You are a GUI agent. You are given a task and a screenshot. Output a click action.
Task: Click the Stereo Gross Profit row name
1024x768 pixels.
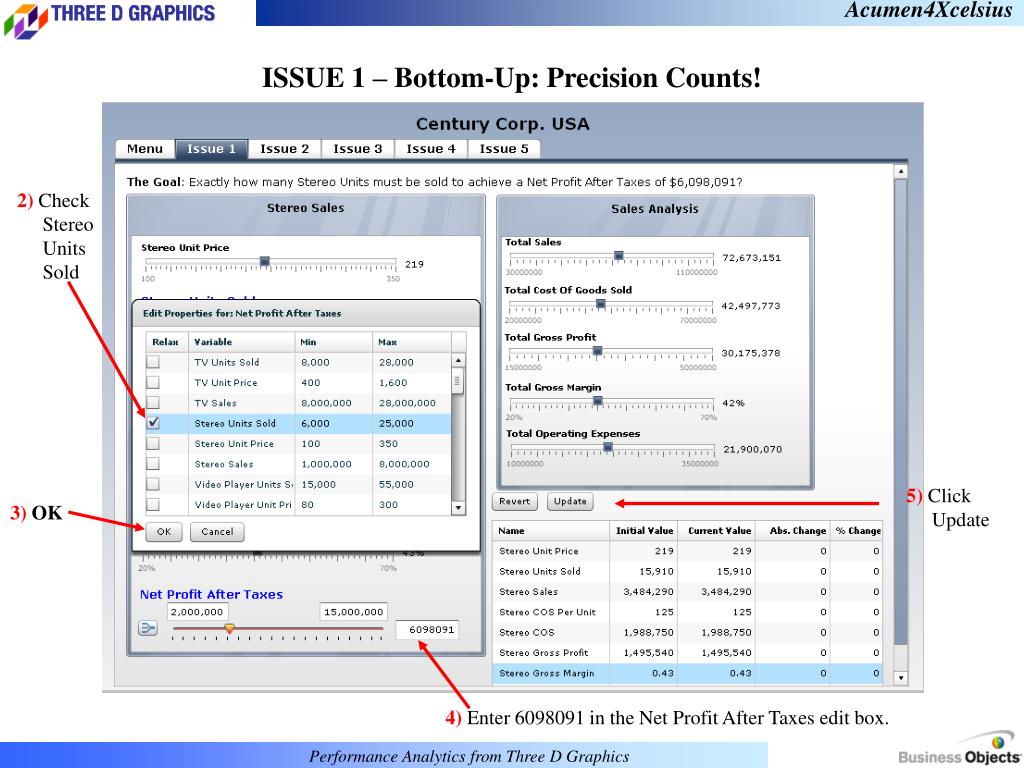(543, 652)
